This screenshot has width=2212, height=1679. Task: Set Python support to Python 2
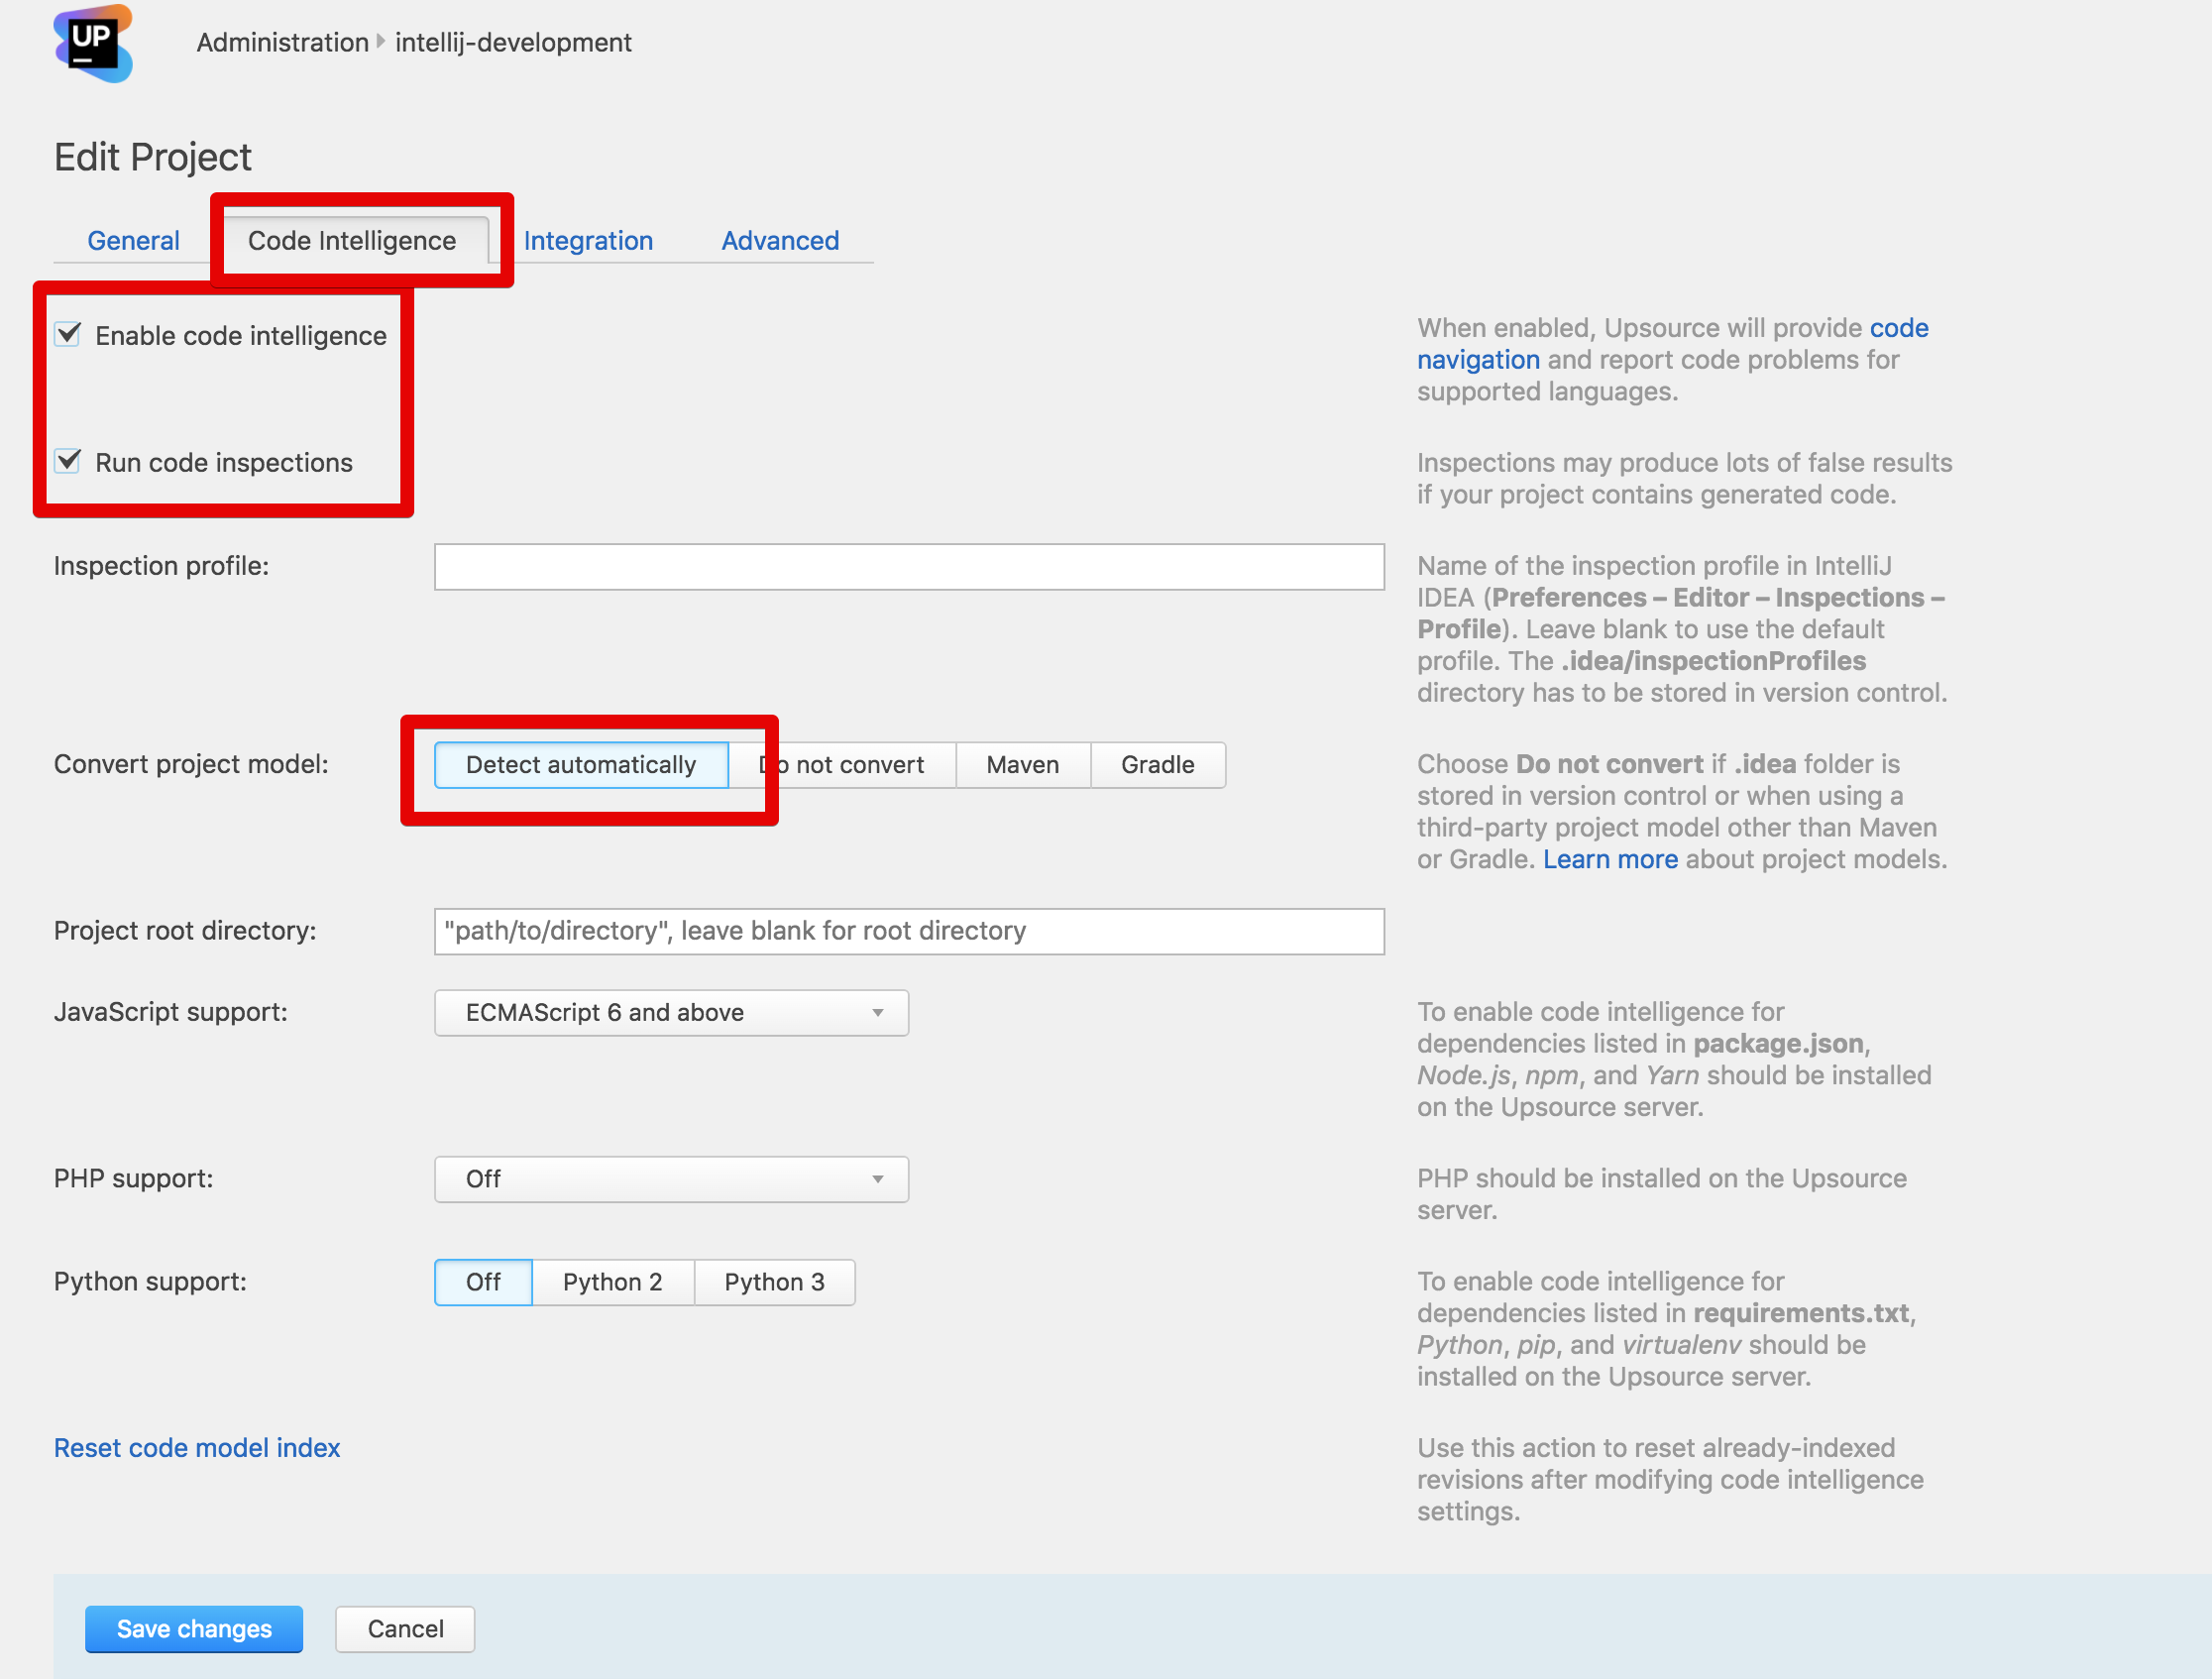click(x=612, y=1282)
